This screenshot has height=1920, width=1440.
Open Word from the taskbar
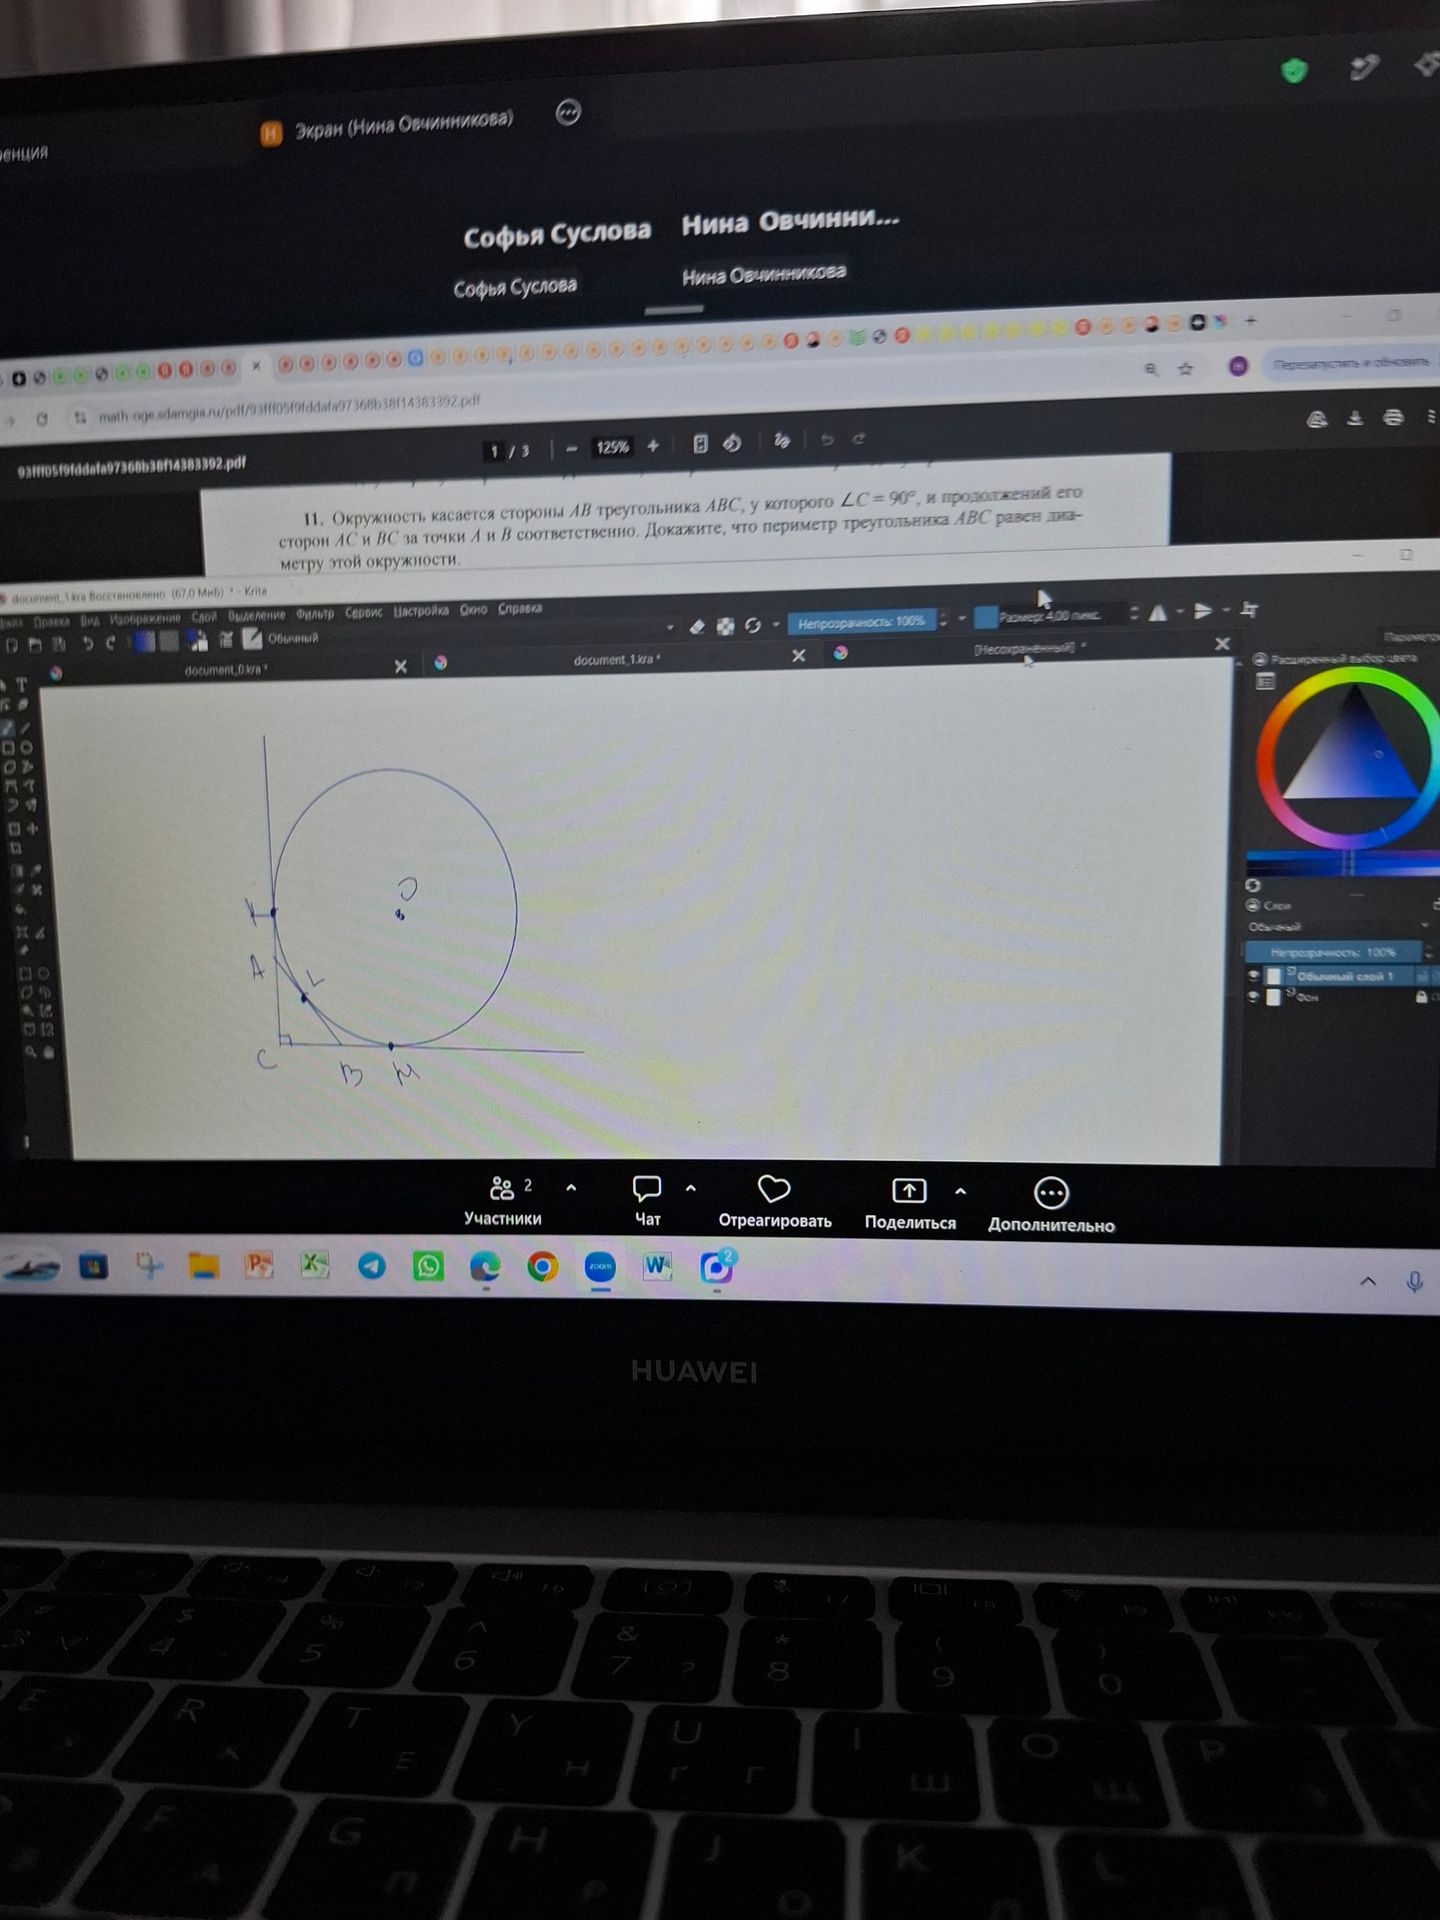point(657,1267)
